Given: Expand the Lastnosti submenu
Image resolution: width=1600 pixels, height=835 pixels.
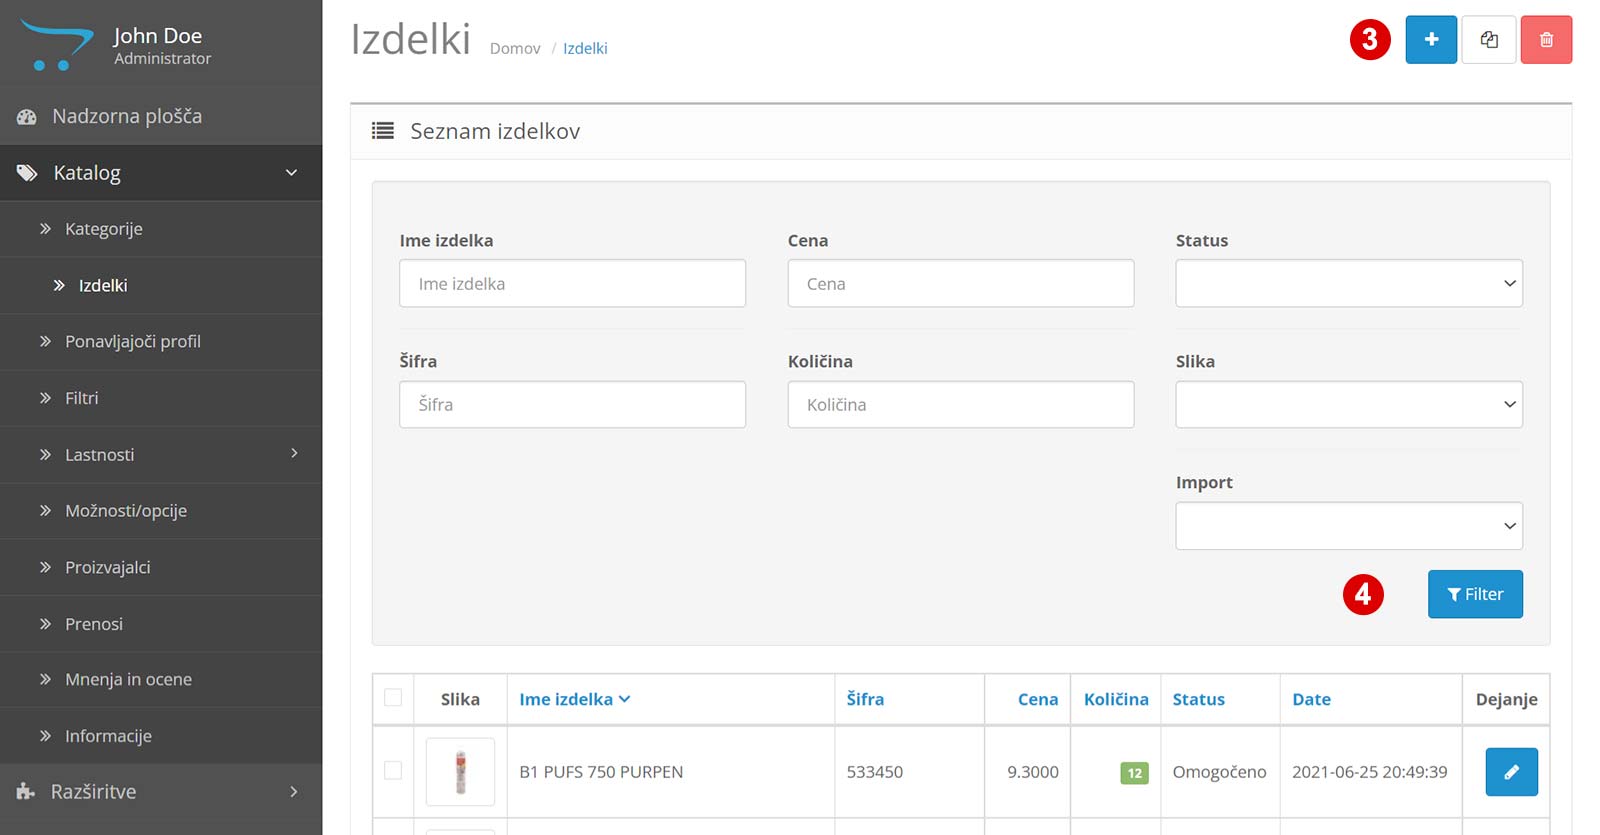Looking at the screenshot, I should pyautogui.click(x=294, y=454).
